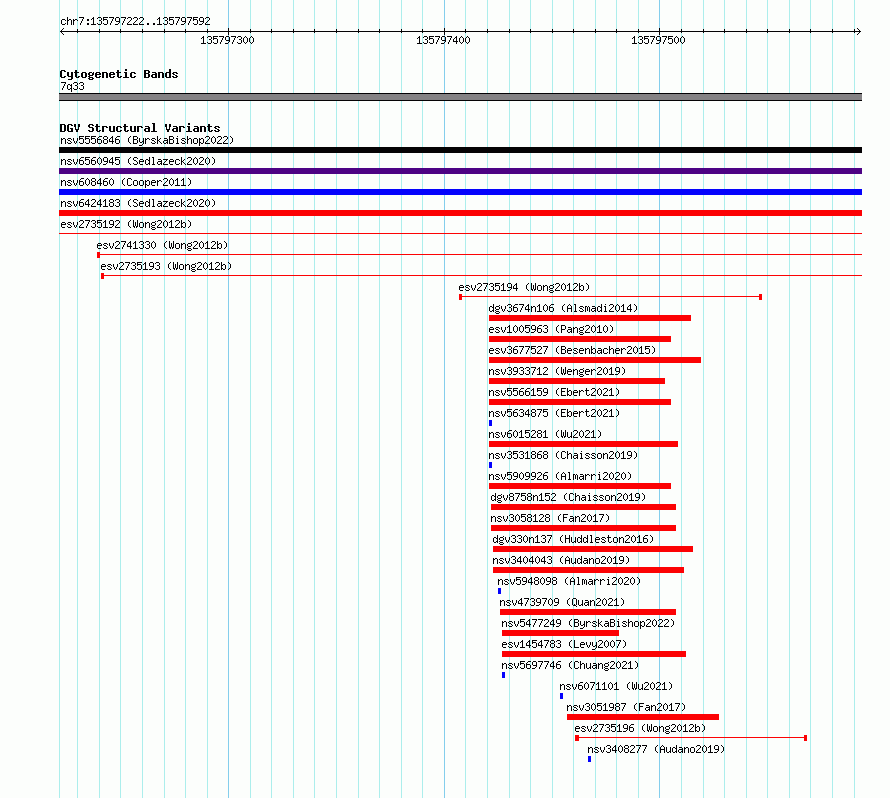This screenshot has height=798, width=890.
Task: Select nsv6071101 (Wu2021) variant label
Action: pos(616,686)
